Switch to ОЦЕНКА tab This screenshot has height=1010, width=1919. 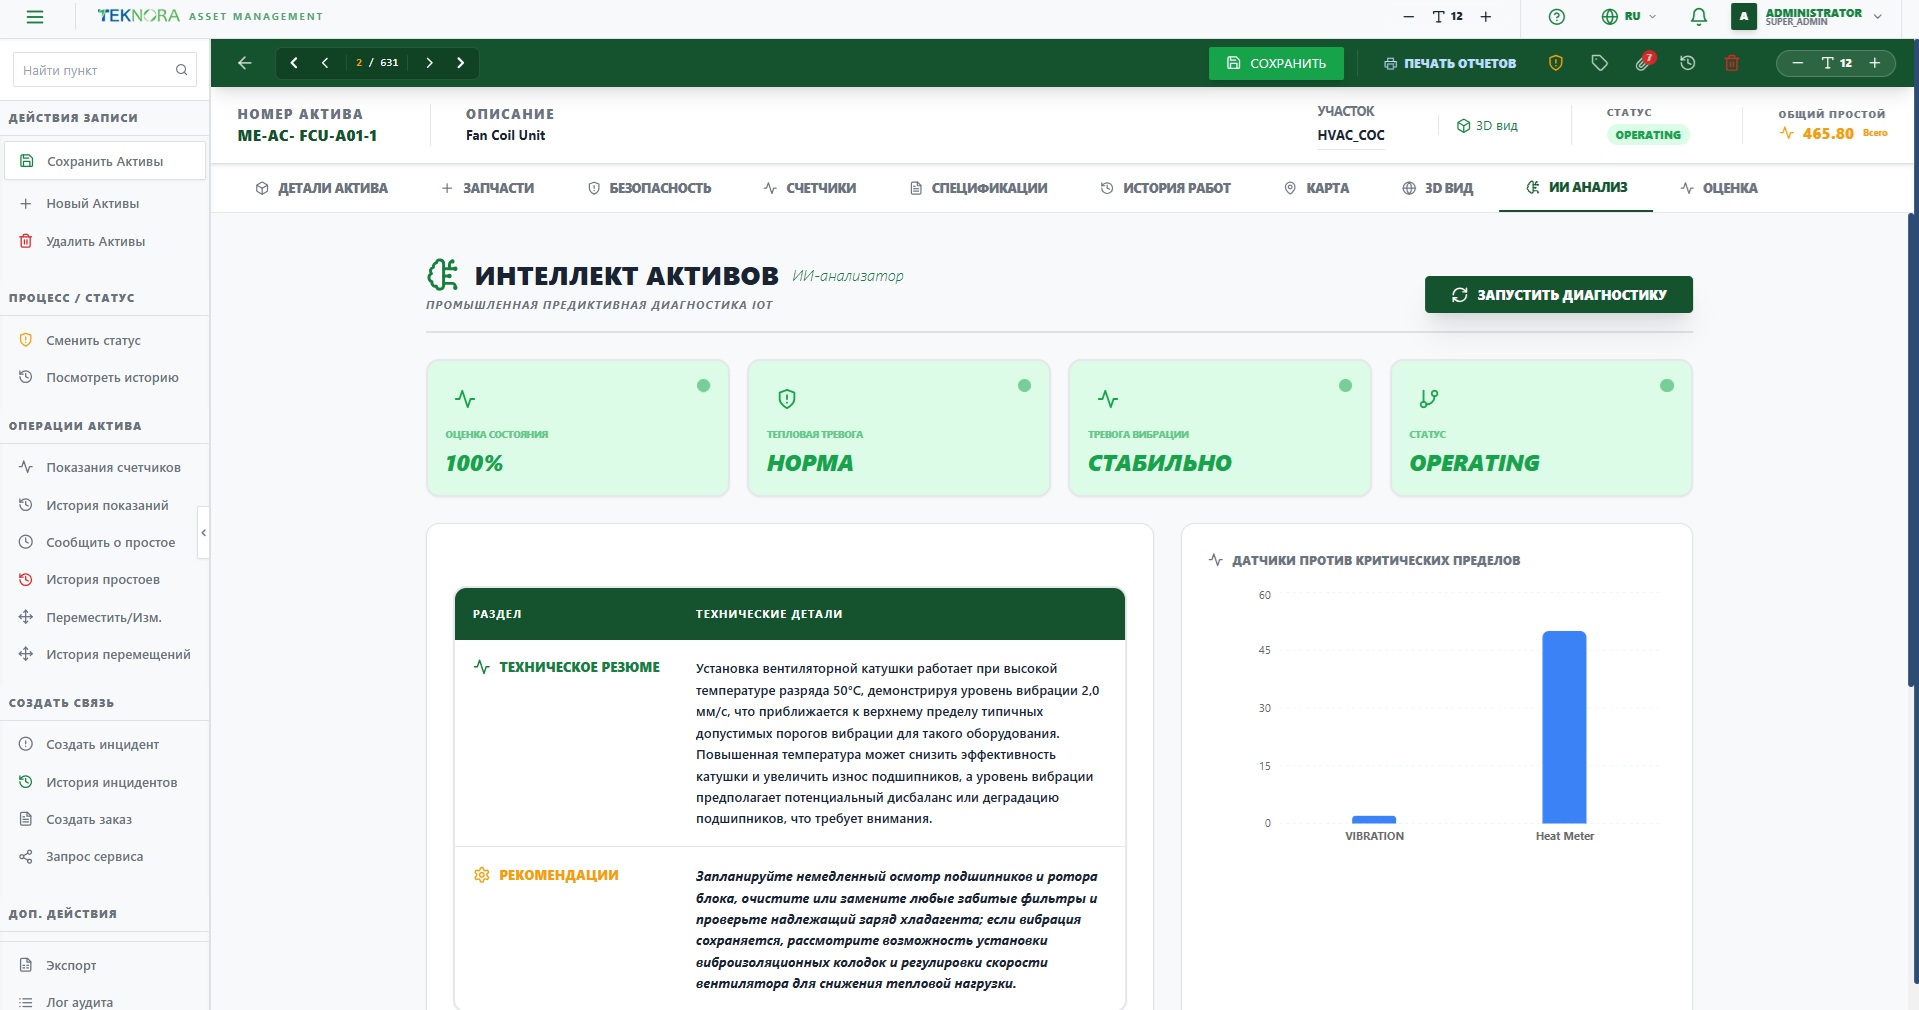[1719, 188]
